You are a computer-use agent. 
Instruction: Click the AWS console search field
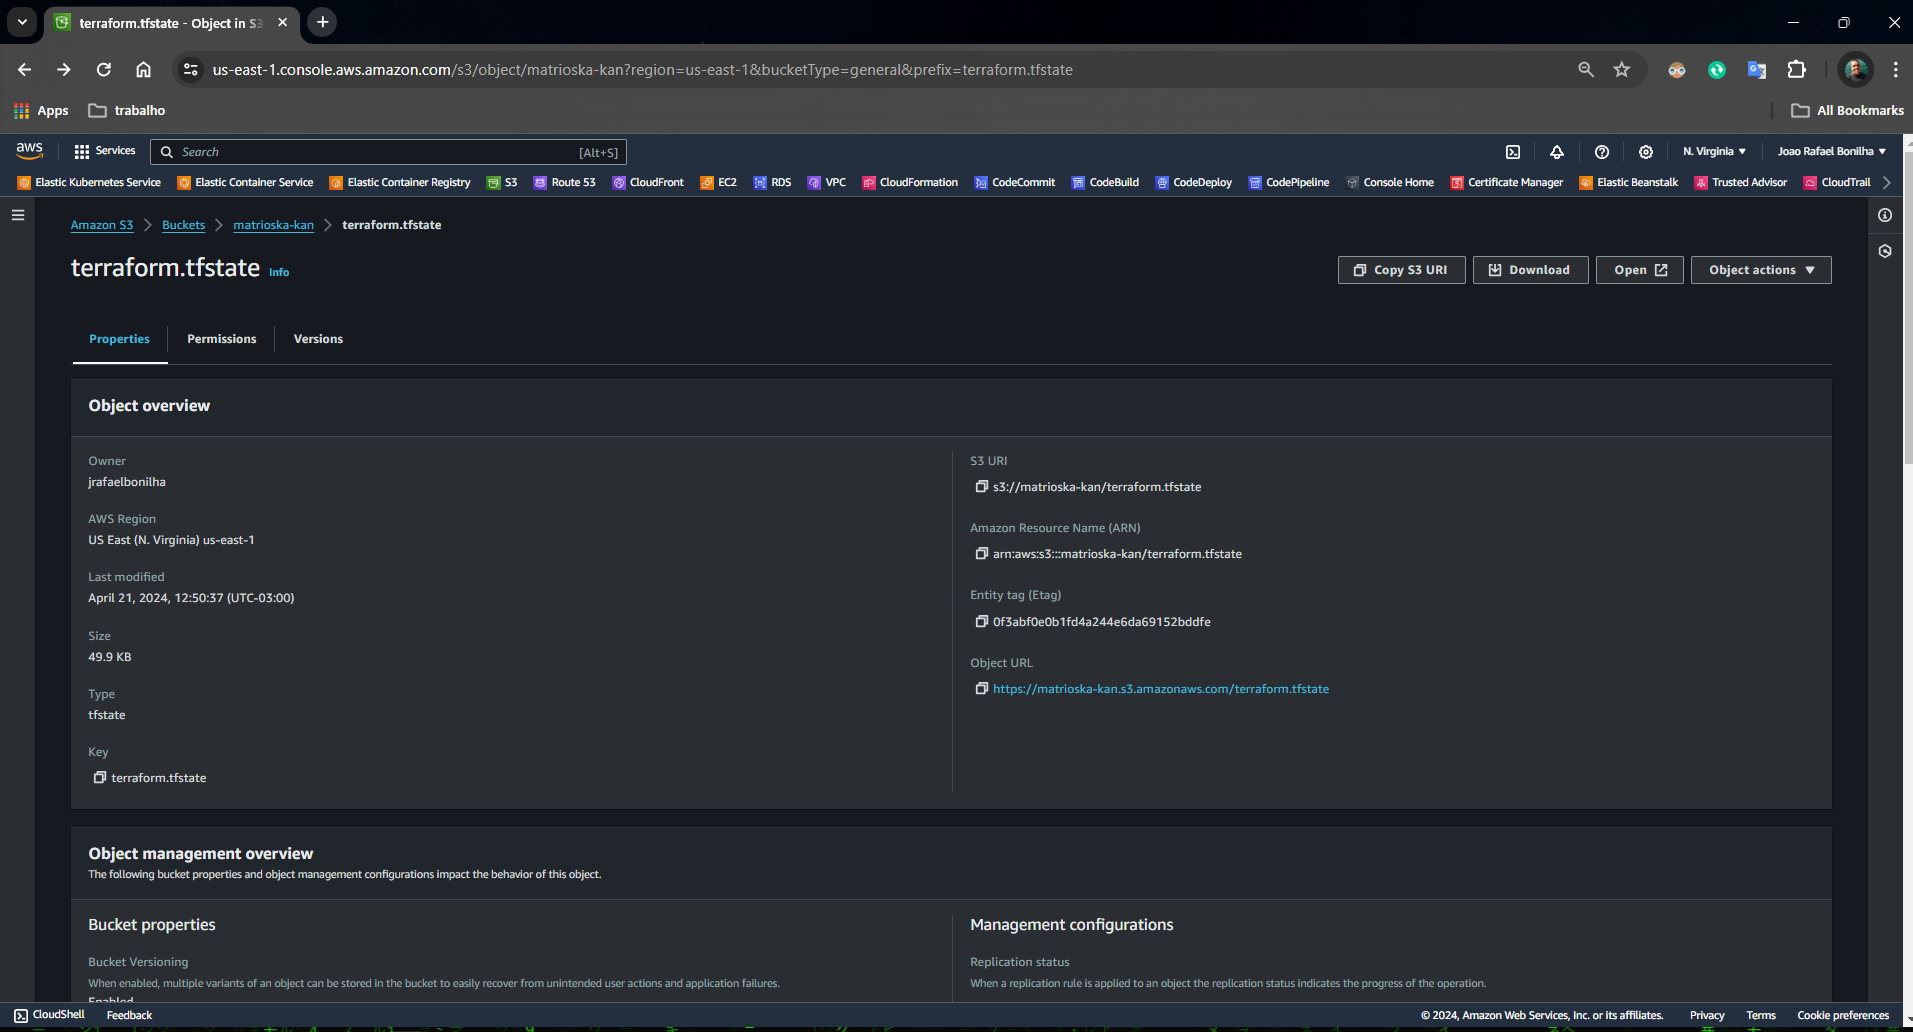click(x=388, y=152)
